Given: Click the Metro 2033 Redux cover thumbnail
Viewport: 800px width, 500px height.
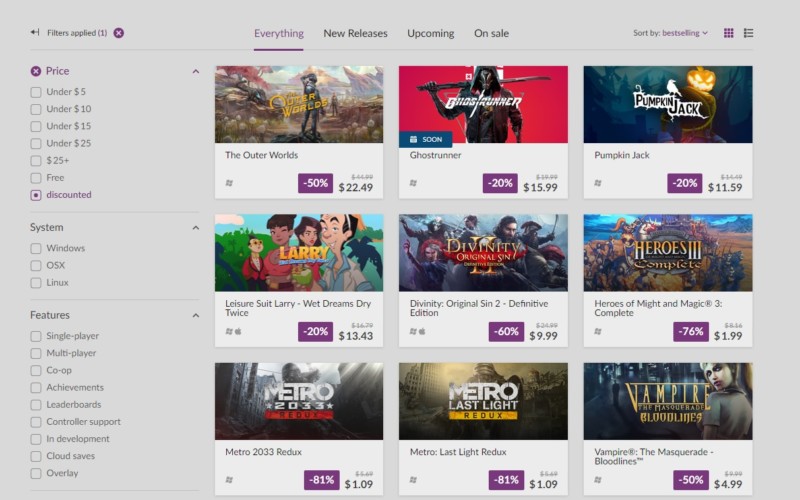Looking at the screenshot, I should pyautogui.click(x=299, y=401).
